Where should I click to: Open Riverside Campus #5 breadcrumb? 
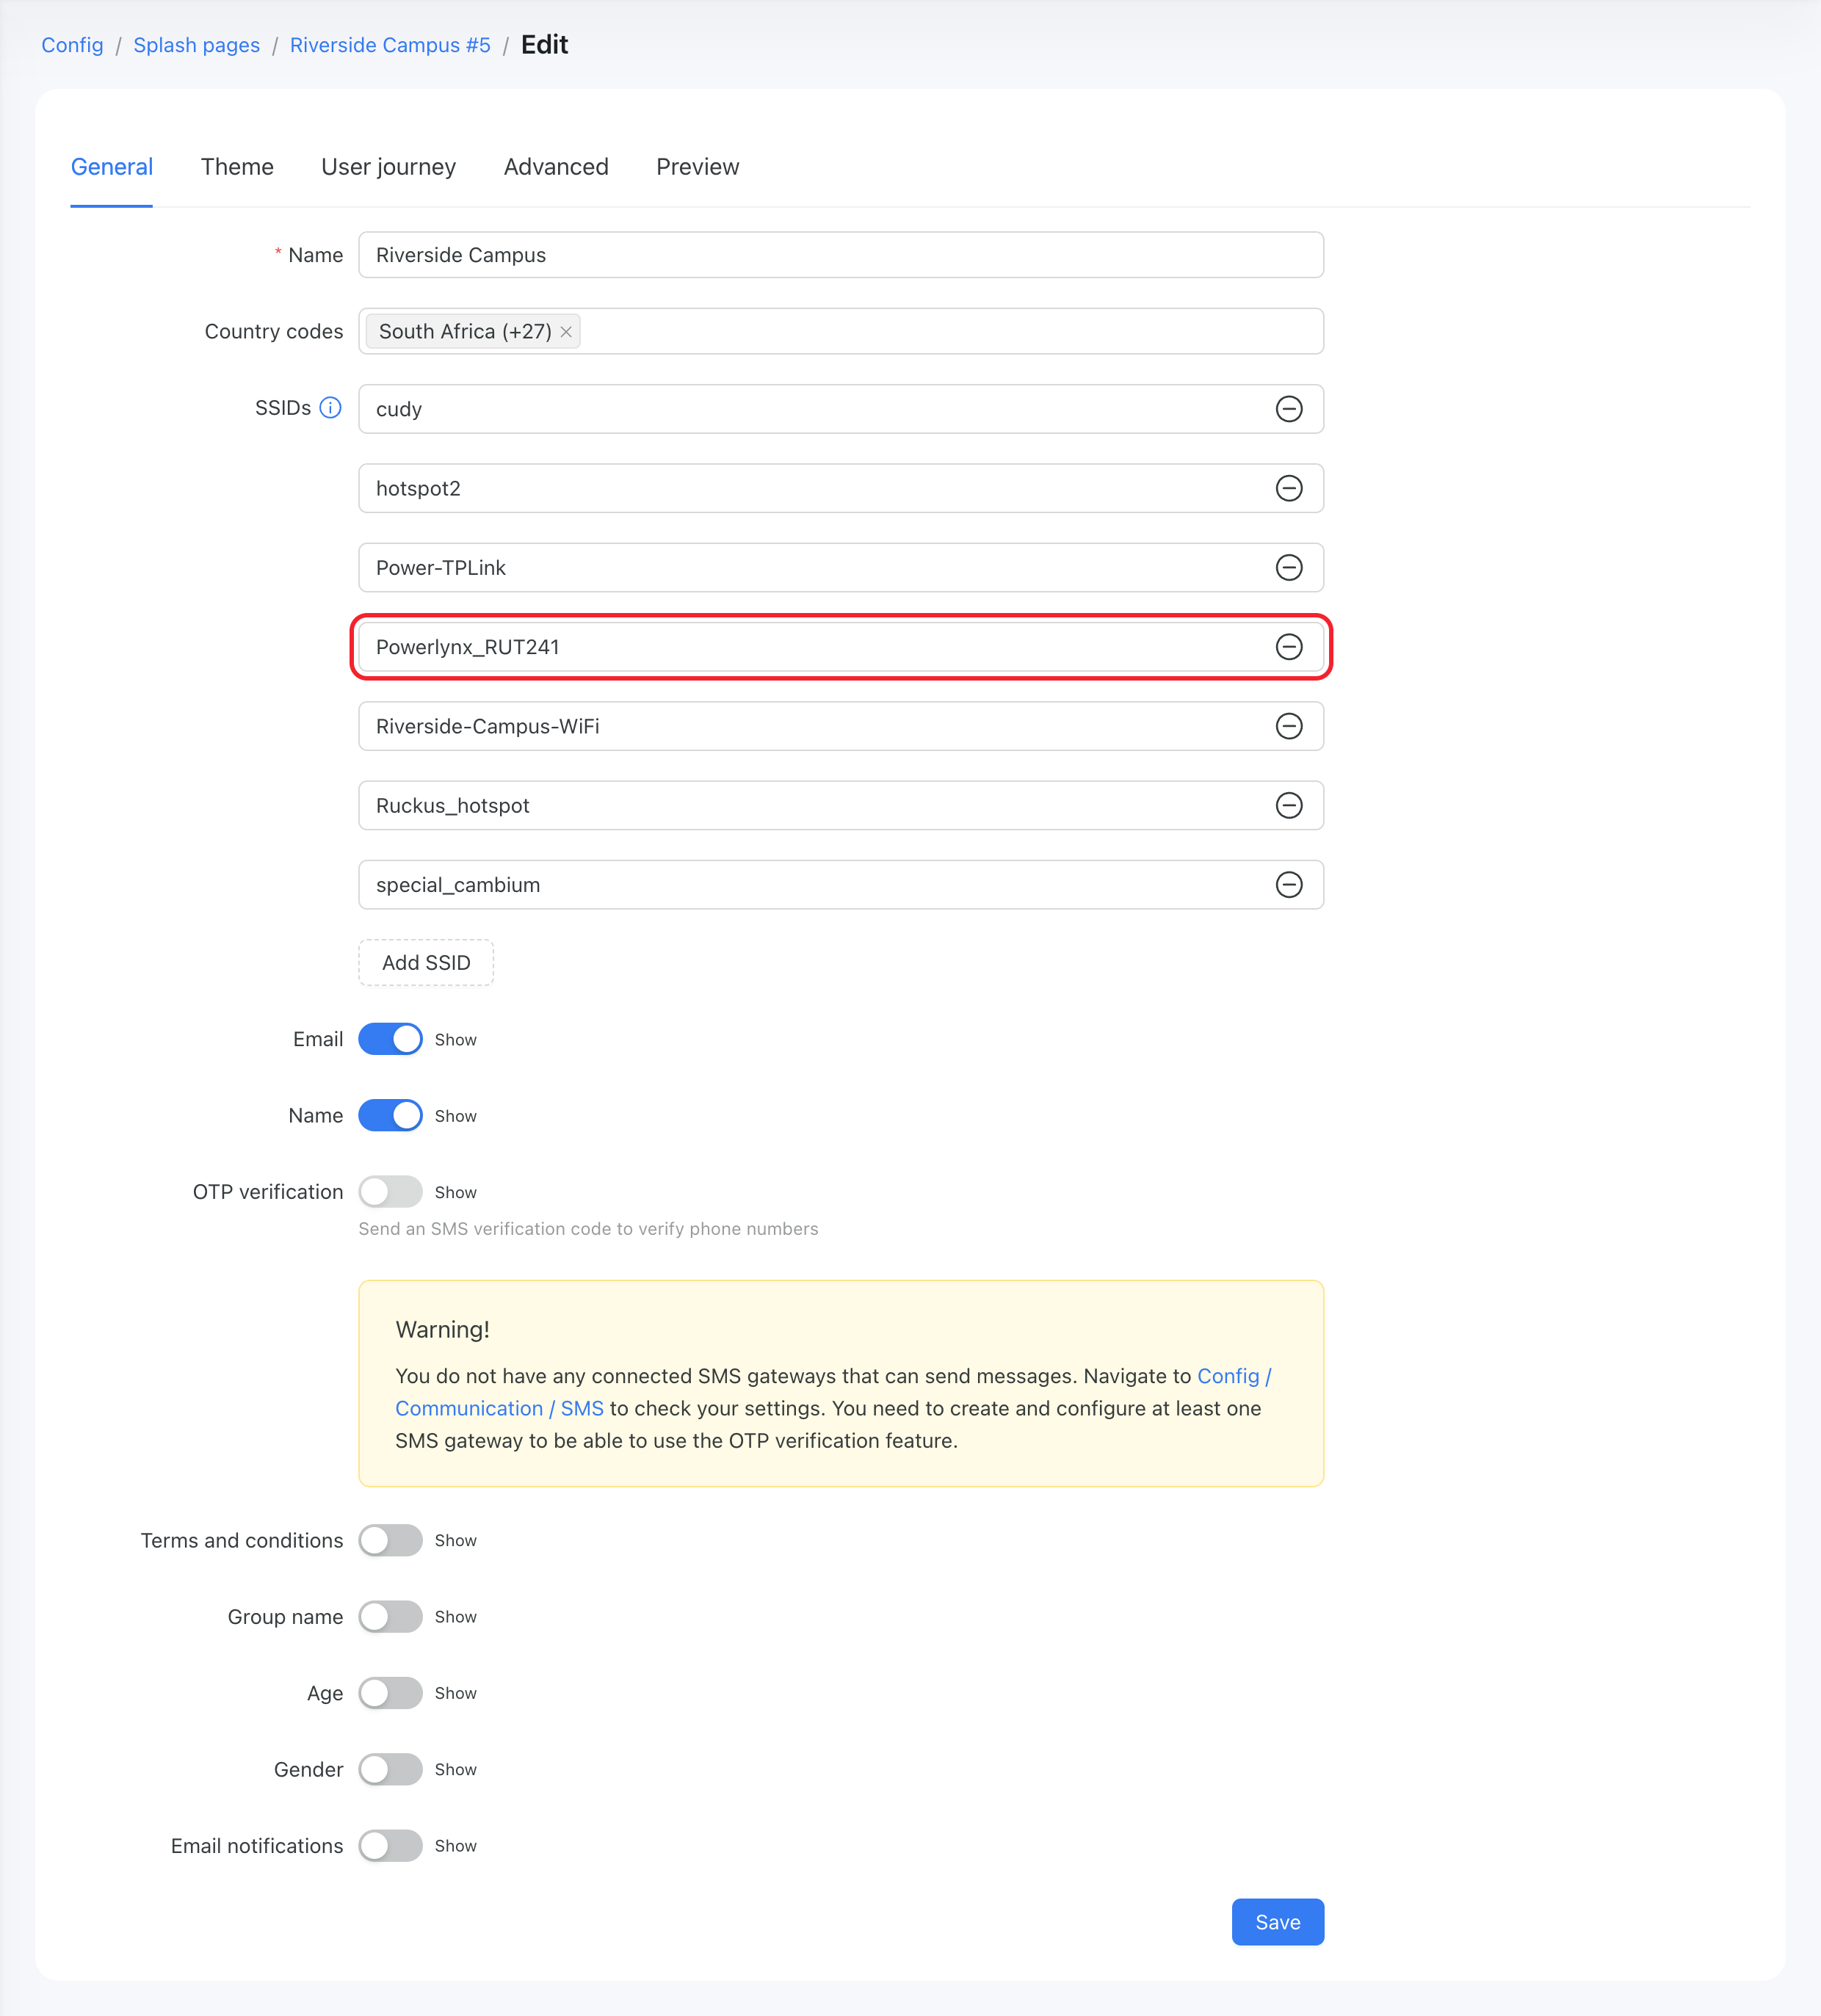pos(390,45)
